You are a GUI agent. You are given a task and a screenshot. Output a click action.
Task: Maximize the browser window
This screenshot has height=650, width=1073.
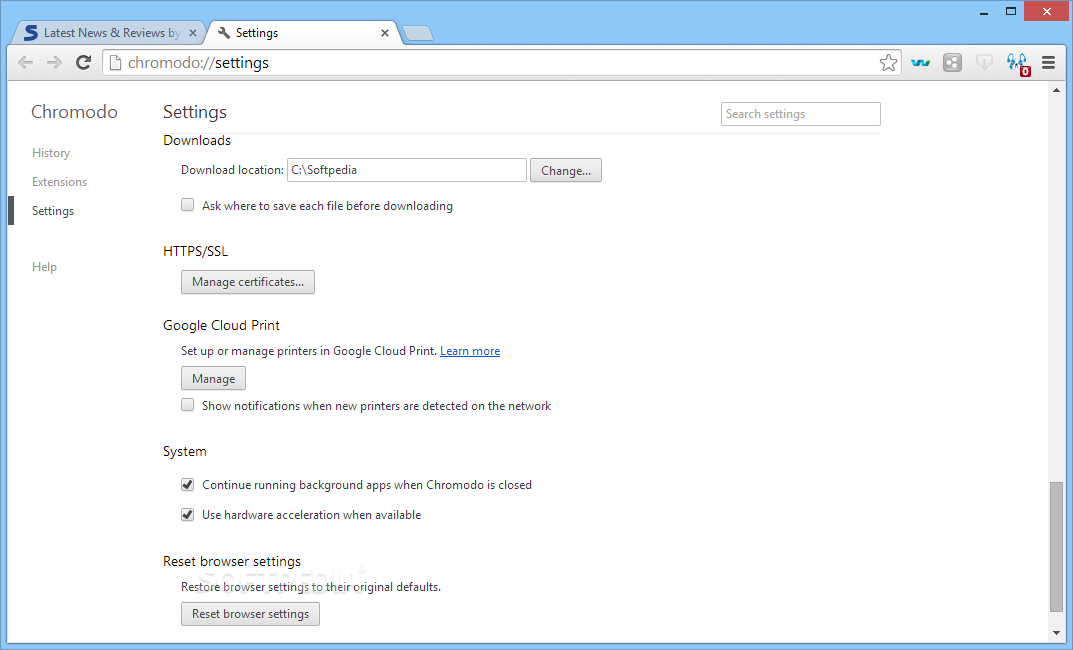[x=1011, y=12]
